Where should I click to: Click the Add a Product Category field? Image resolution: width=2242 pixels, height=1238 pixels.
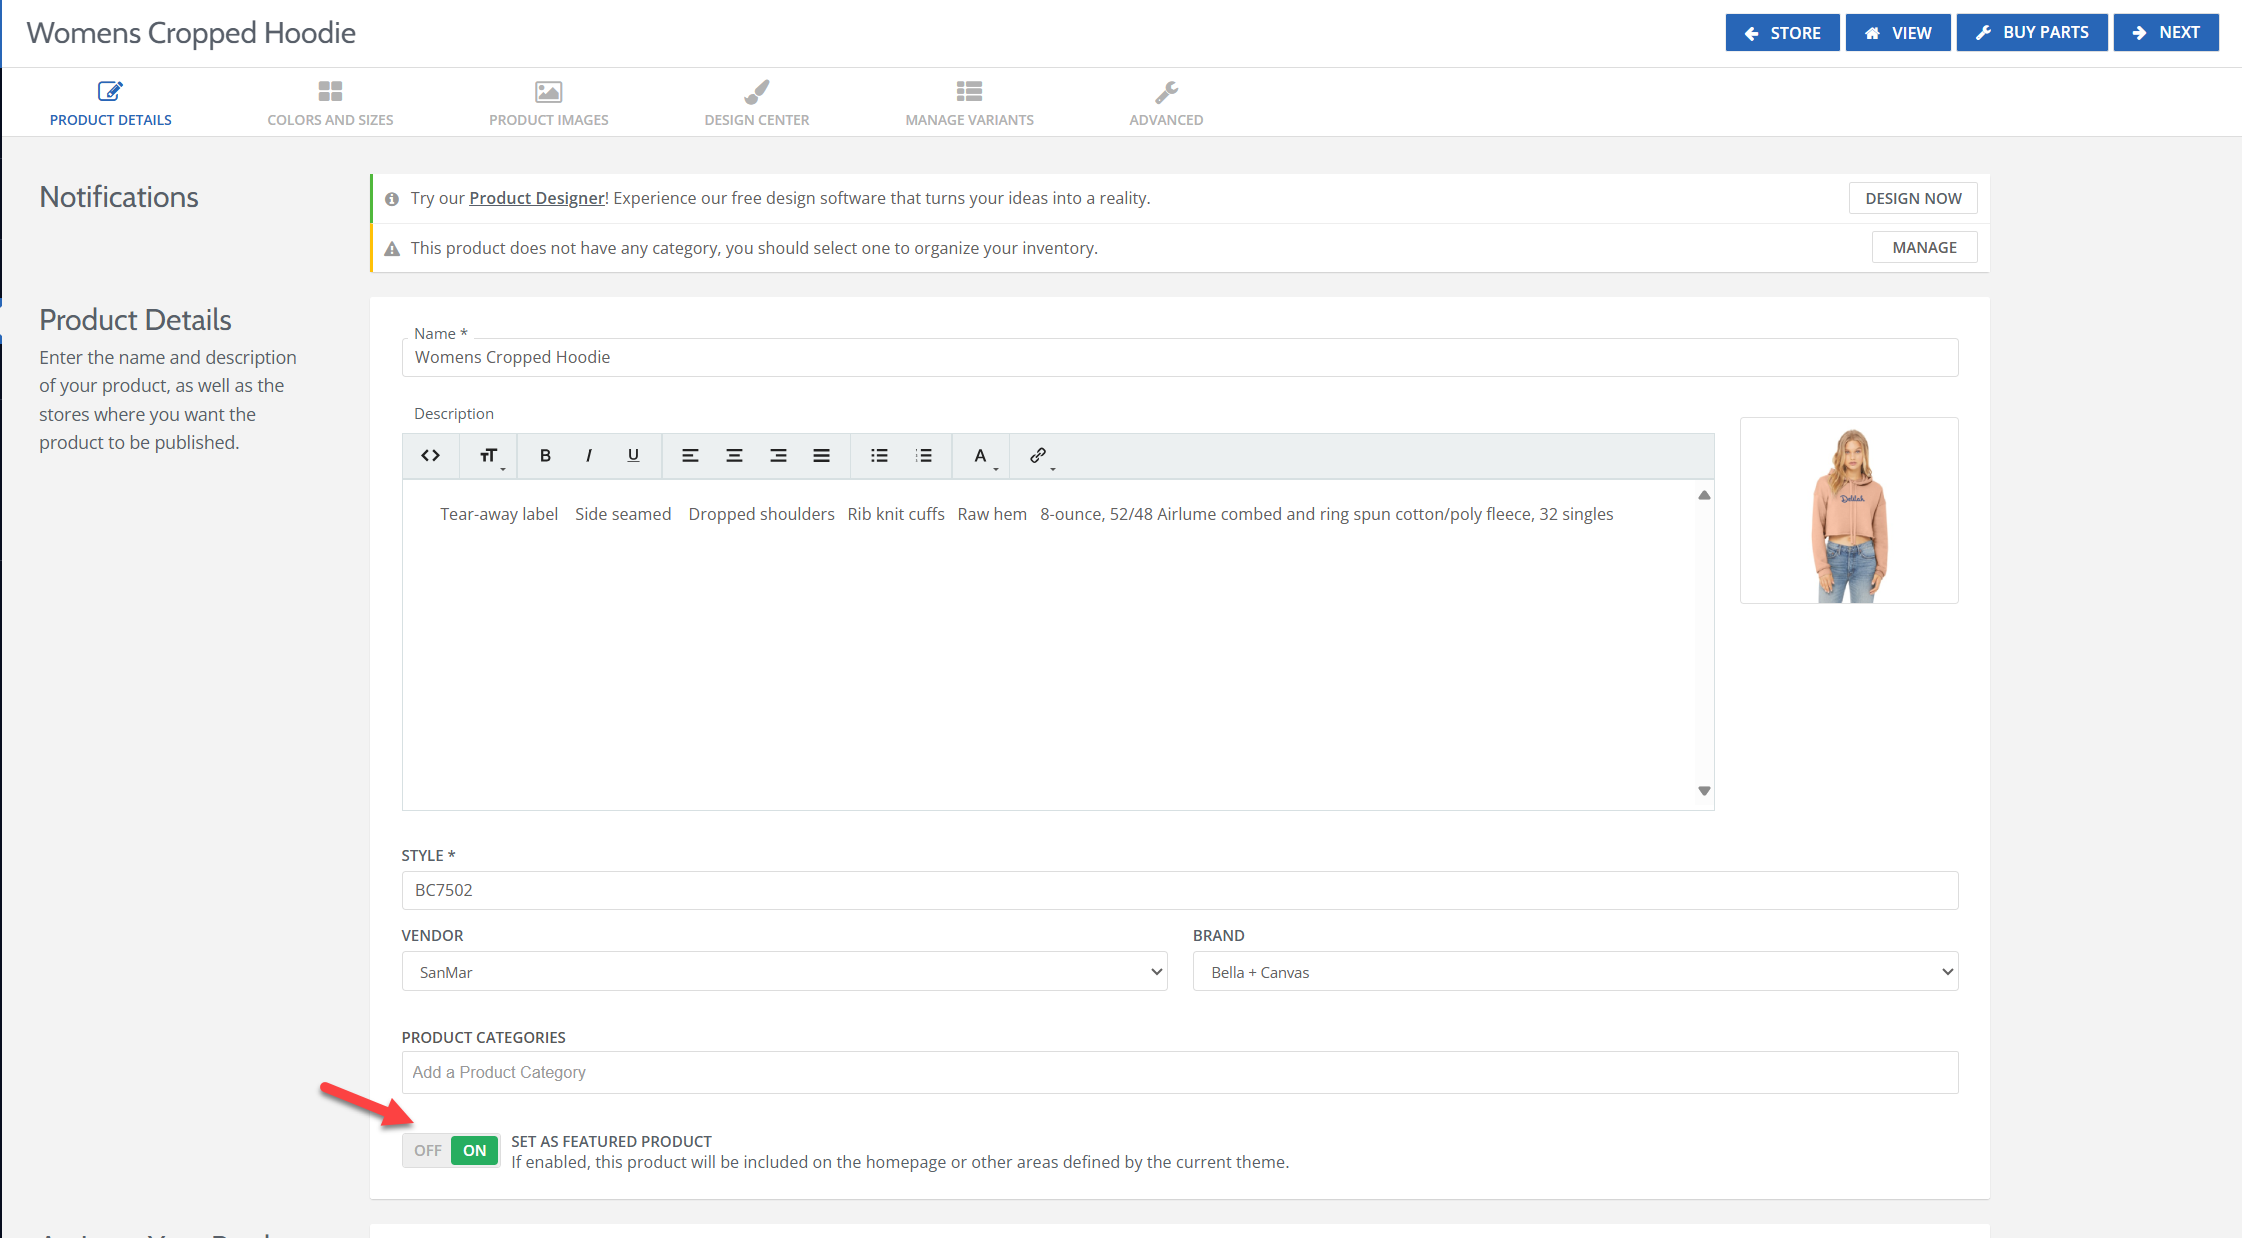tap(1179, 1072)
